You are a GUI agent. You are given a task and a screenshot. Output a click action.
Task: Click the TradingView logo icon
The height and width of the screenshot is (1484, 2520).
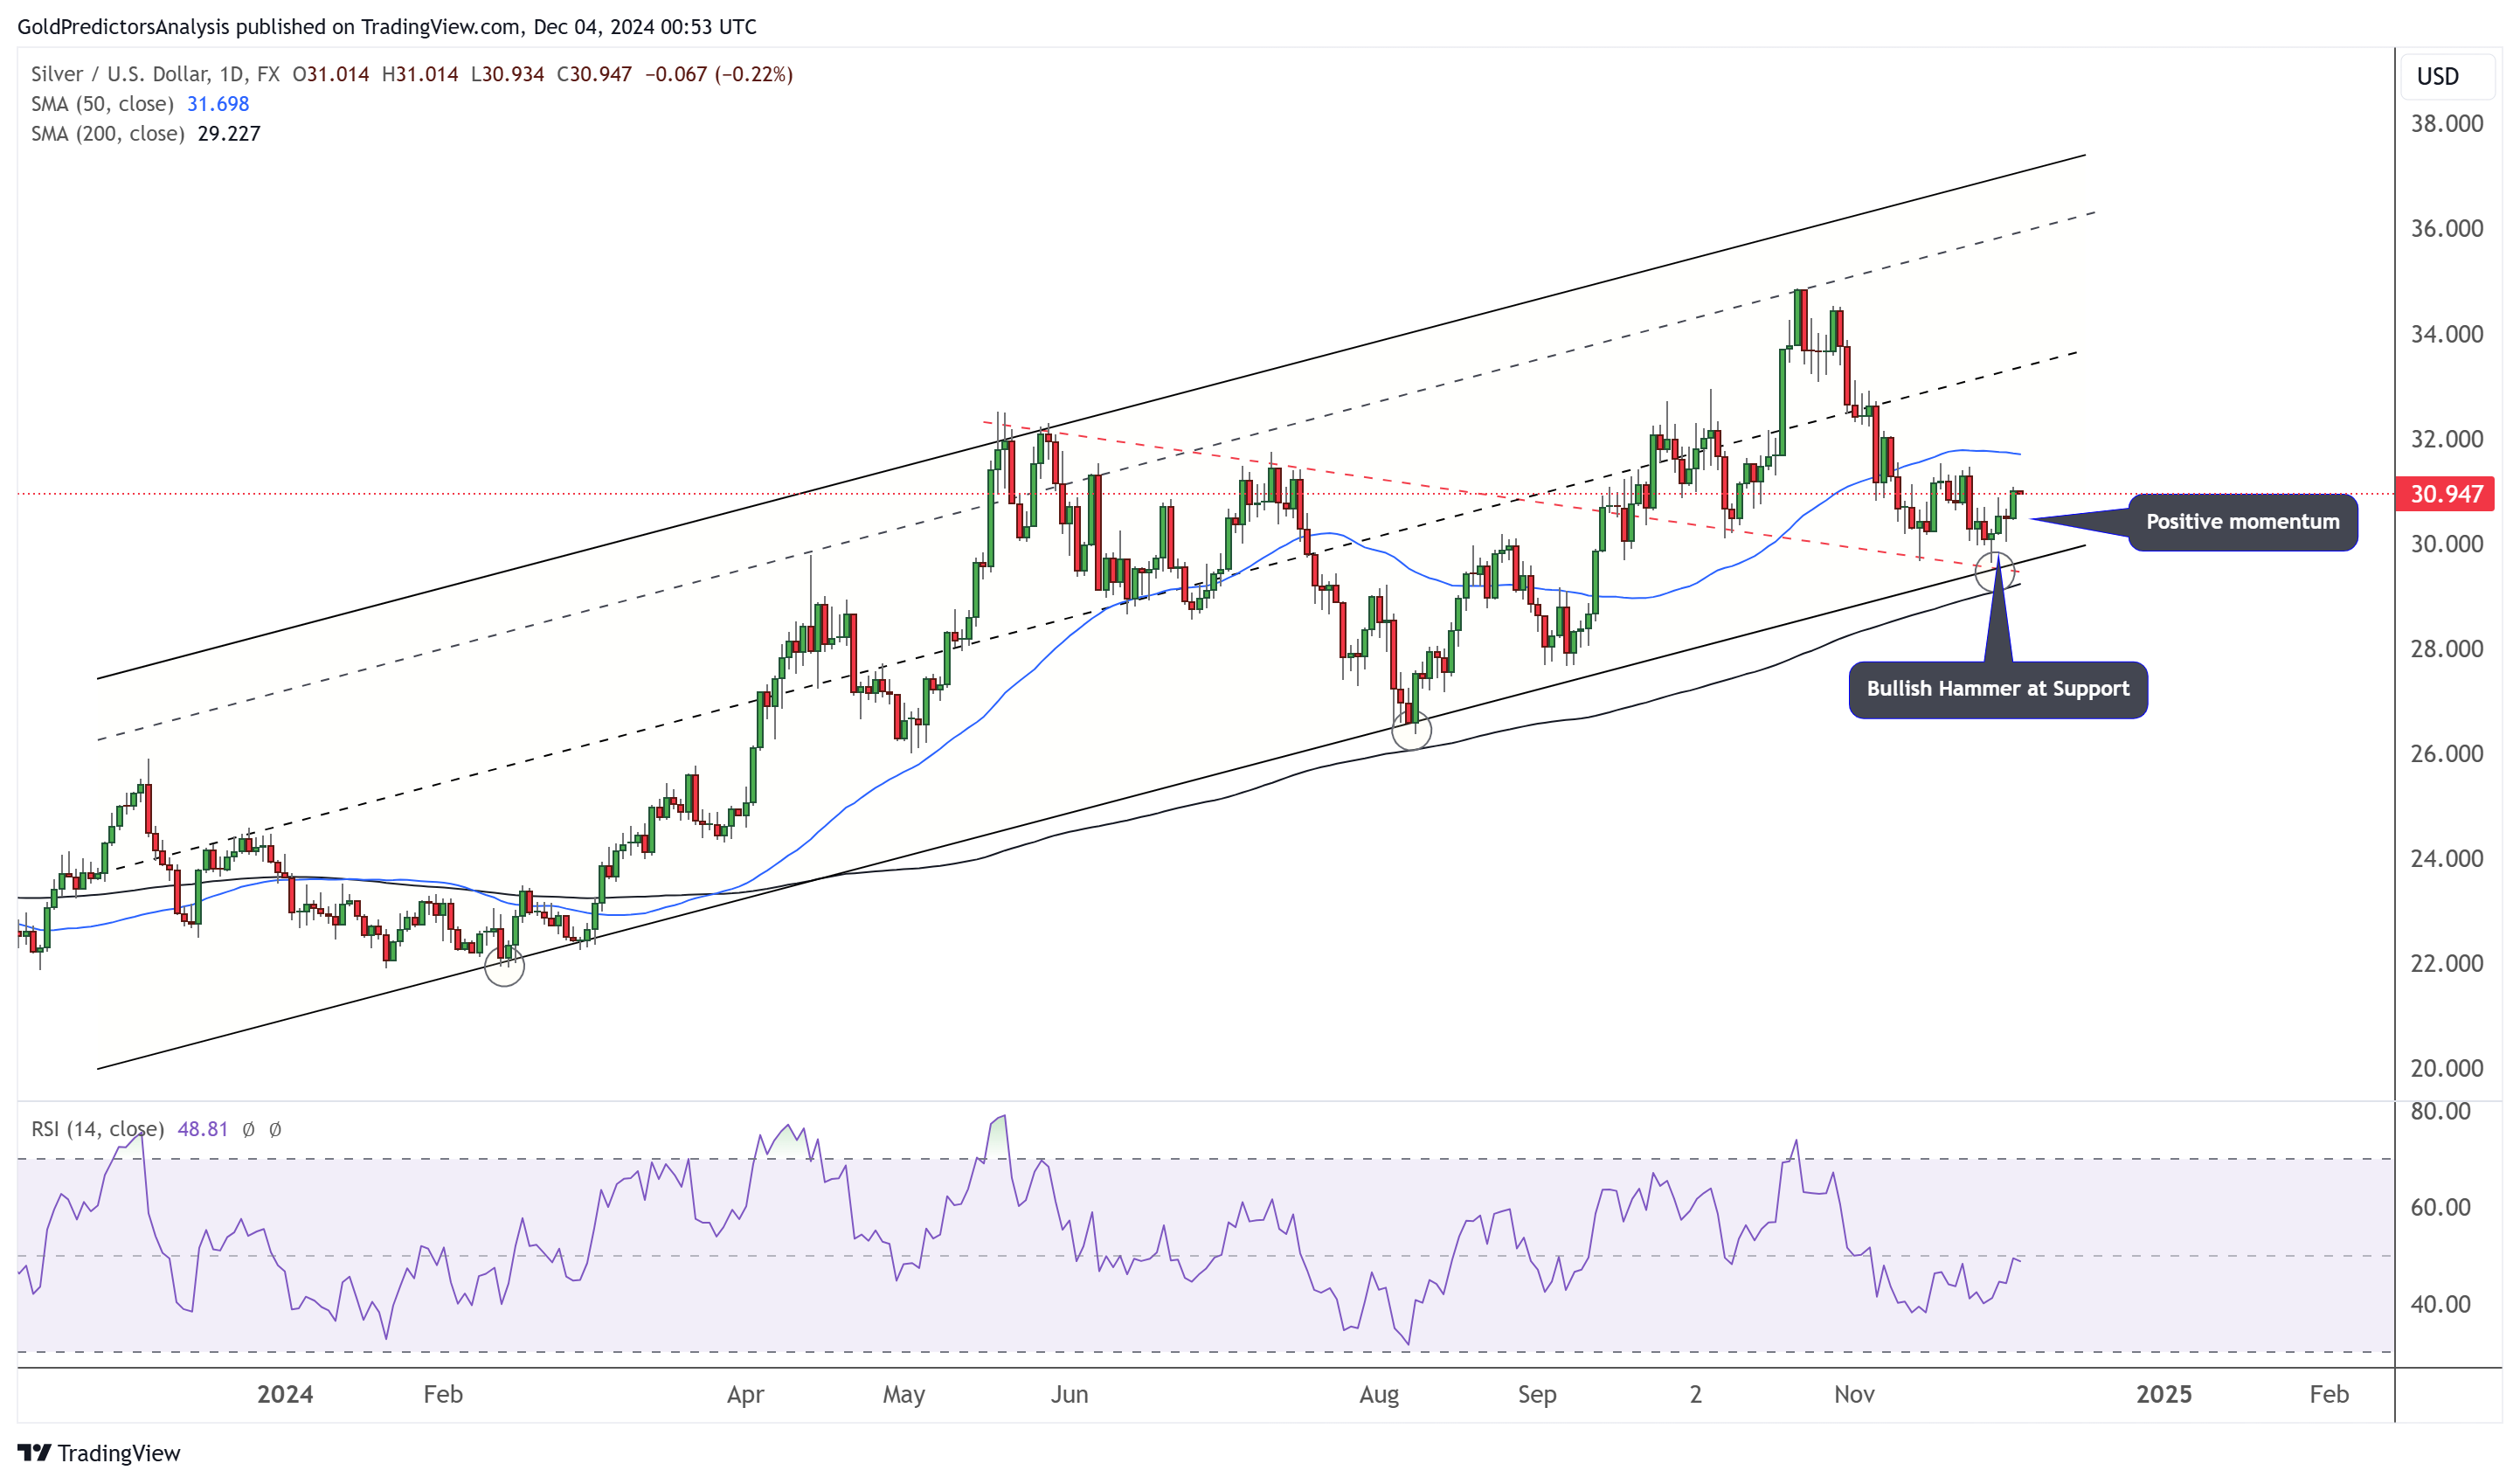34,1452
